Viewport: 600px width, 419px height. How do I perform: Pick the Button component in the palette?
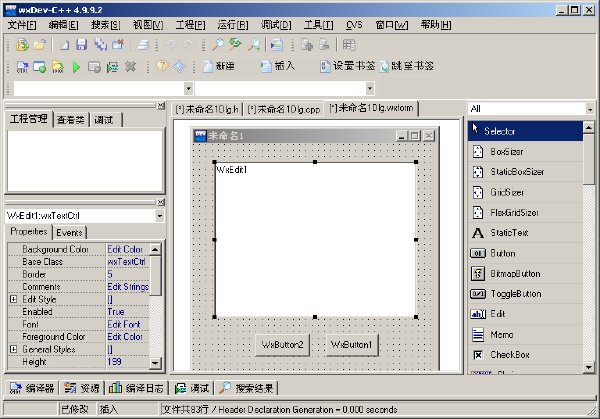pyautogui.click(x=525, y=253)
